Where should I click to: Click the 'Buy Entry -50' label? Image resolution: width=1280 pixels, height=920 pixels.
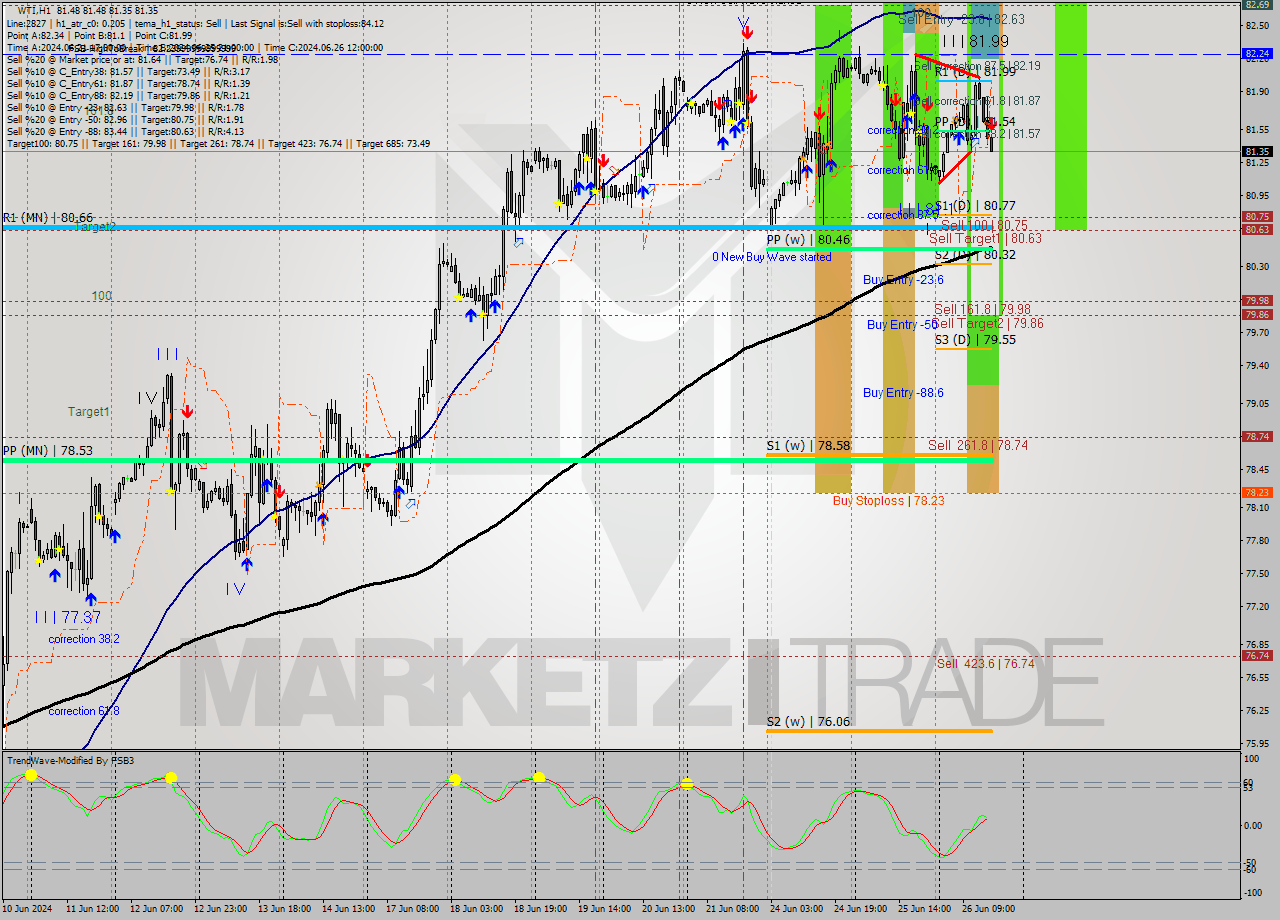pyautogui.click(x=902, y=324)
